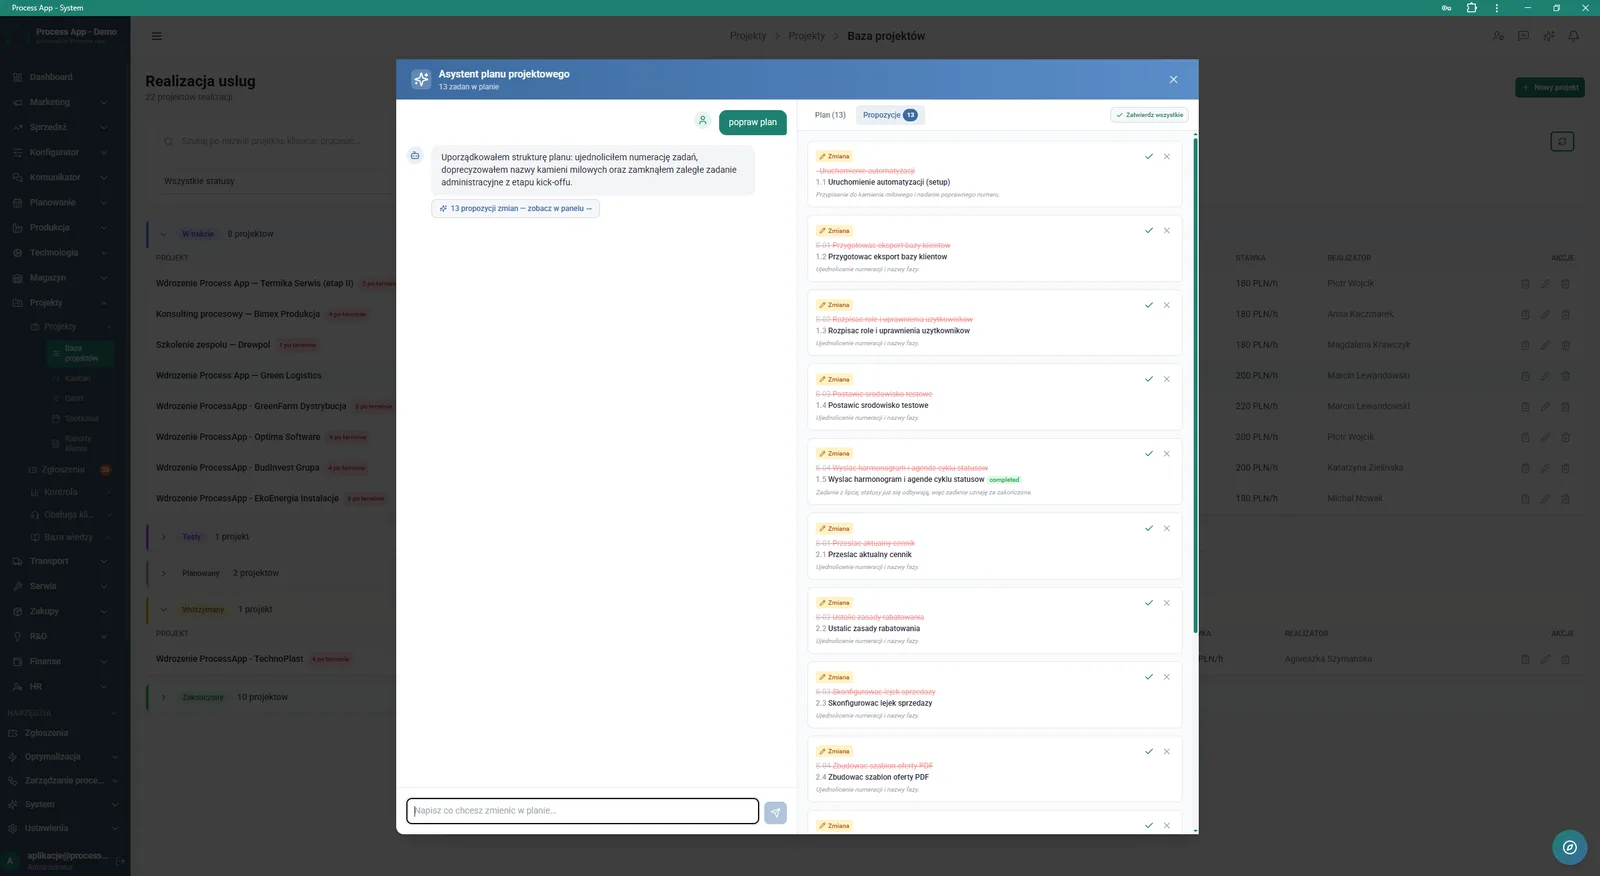Expand the Produkcja sidebar section
Screen dimensions: 1600x876
(x=60, y=227)
